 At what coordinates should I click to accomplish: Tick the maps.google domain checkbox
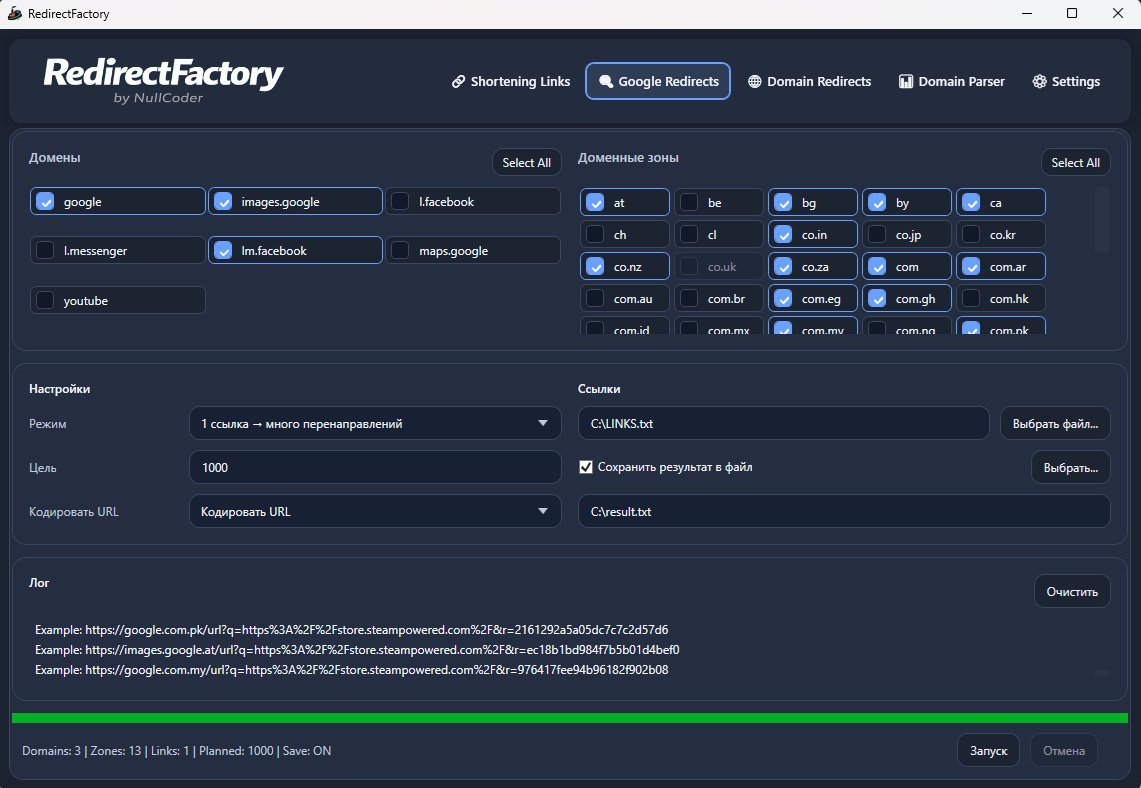pos(400,251)
